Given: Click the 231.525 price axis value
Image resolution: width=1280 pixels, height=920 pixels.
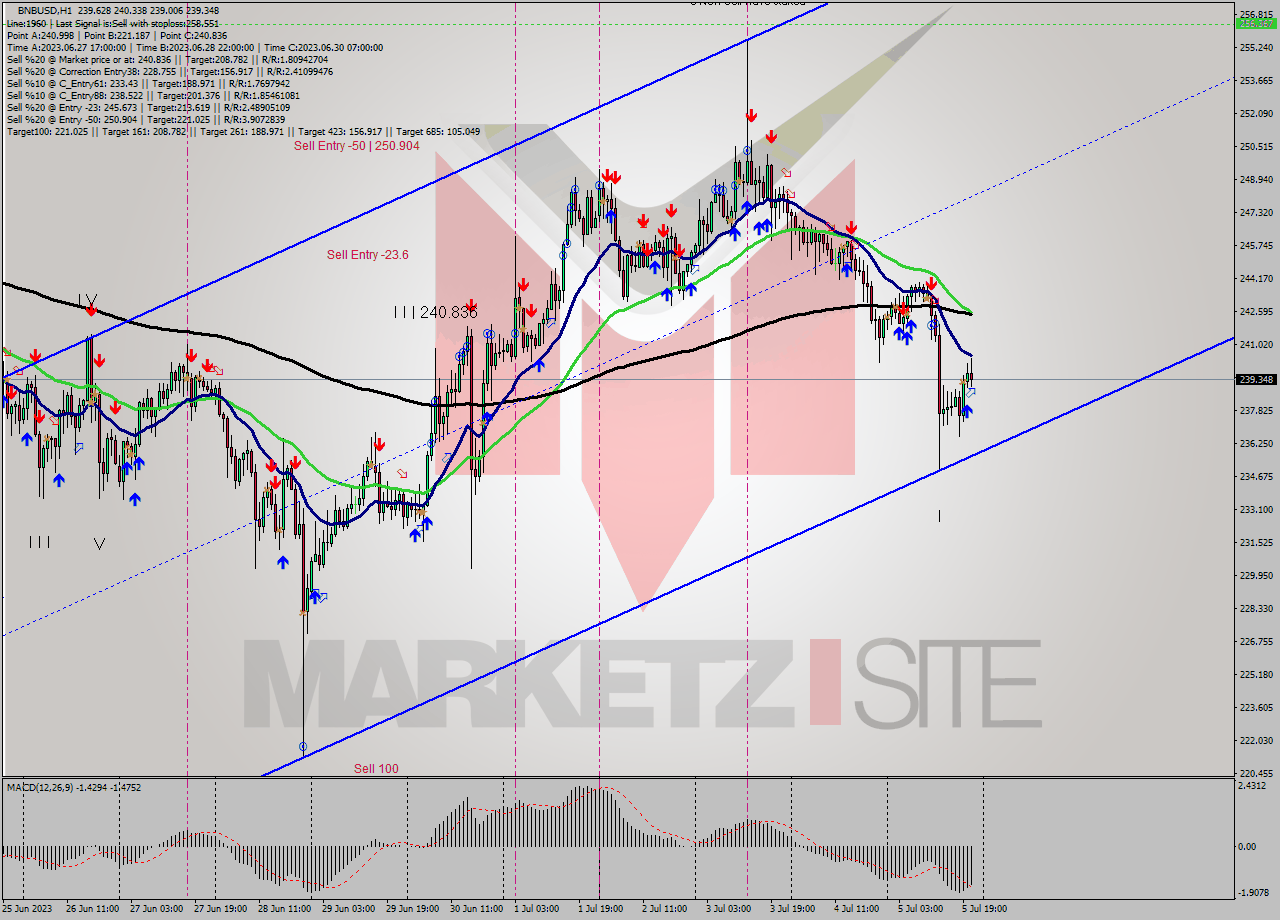Looking at the screenshot, I should [x=1256, y=542].
